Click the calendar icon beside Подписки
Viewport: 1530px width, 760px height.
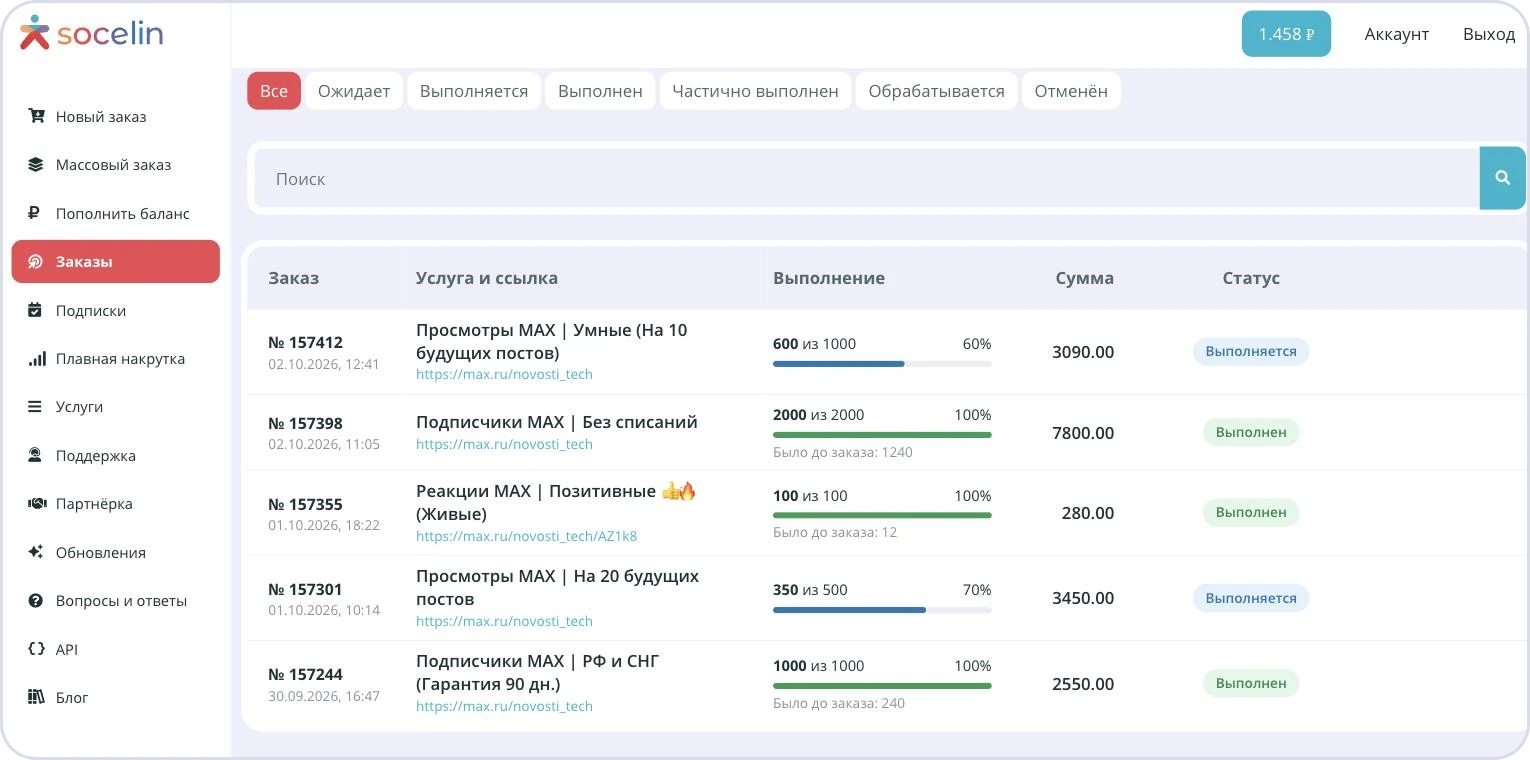coord(36,310)
